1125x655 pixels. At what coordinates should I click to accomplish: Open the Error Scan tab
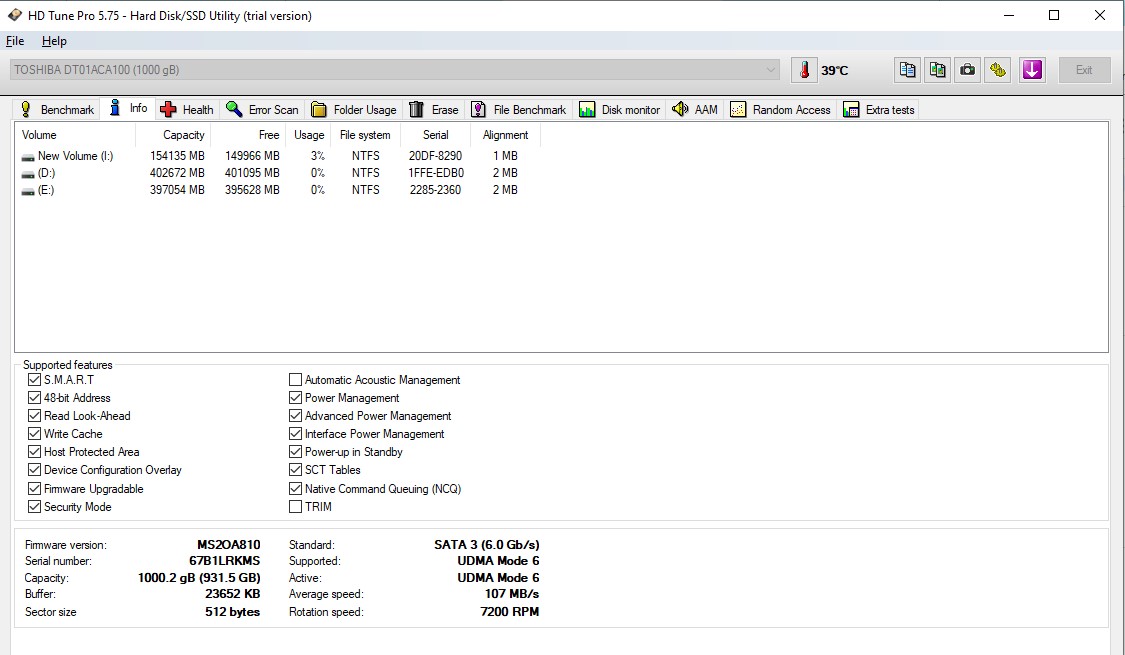[x=262, y=110]
